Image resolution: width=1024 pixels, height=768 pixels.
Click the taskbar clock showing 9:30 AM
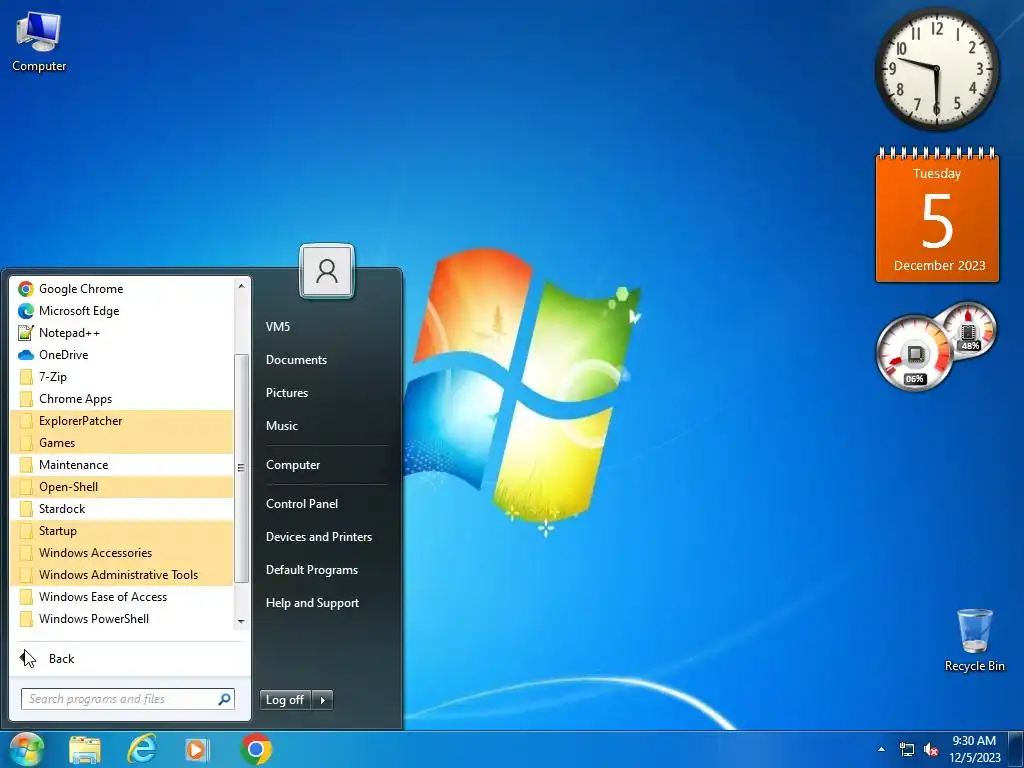(x=974, y=749)
